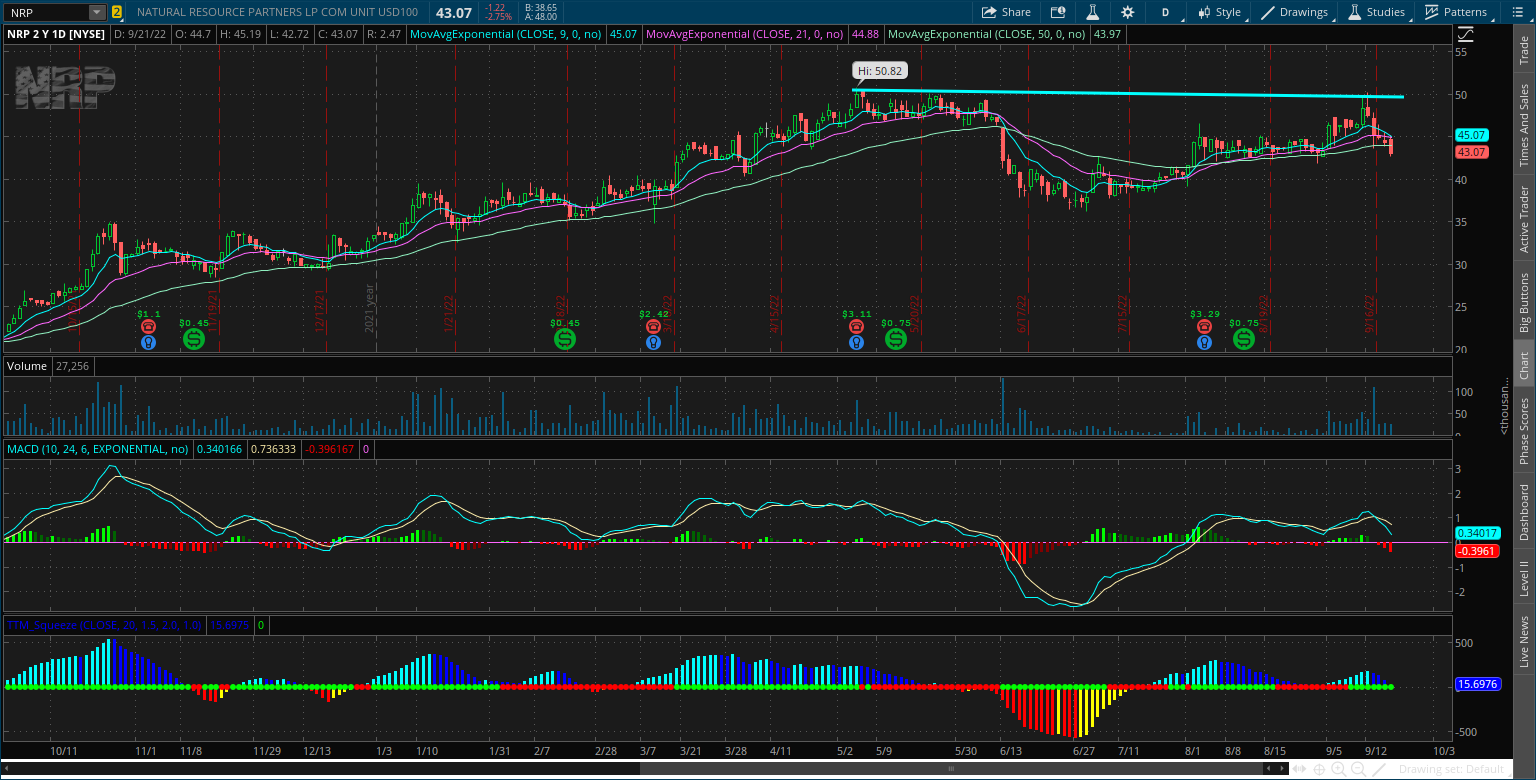Open the Drawings dropdown menu
The image size is (1536, 780).
[x=1295, y=12]
